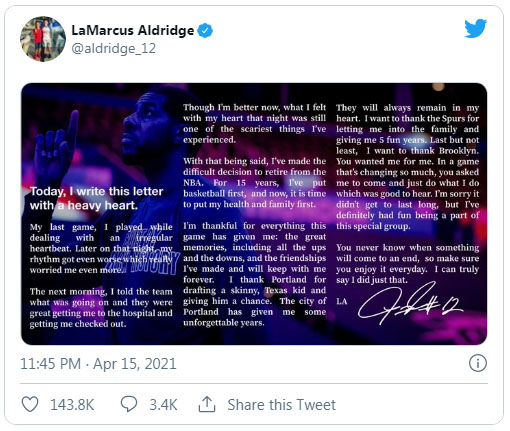Open LaMarcus Aldridge's profile avatar
This screenshot has height=431, width=510.
pyautogui.click(x=43, y=39)
